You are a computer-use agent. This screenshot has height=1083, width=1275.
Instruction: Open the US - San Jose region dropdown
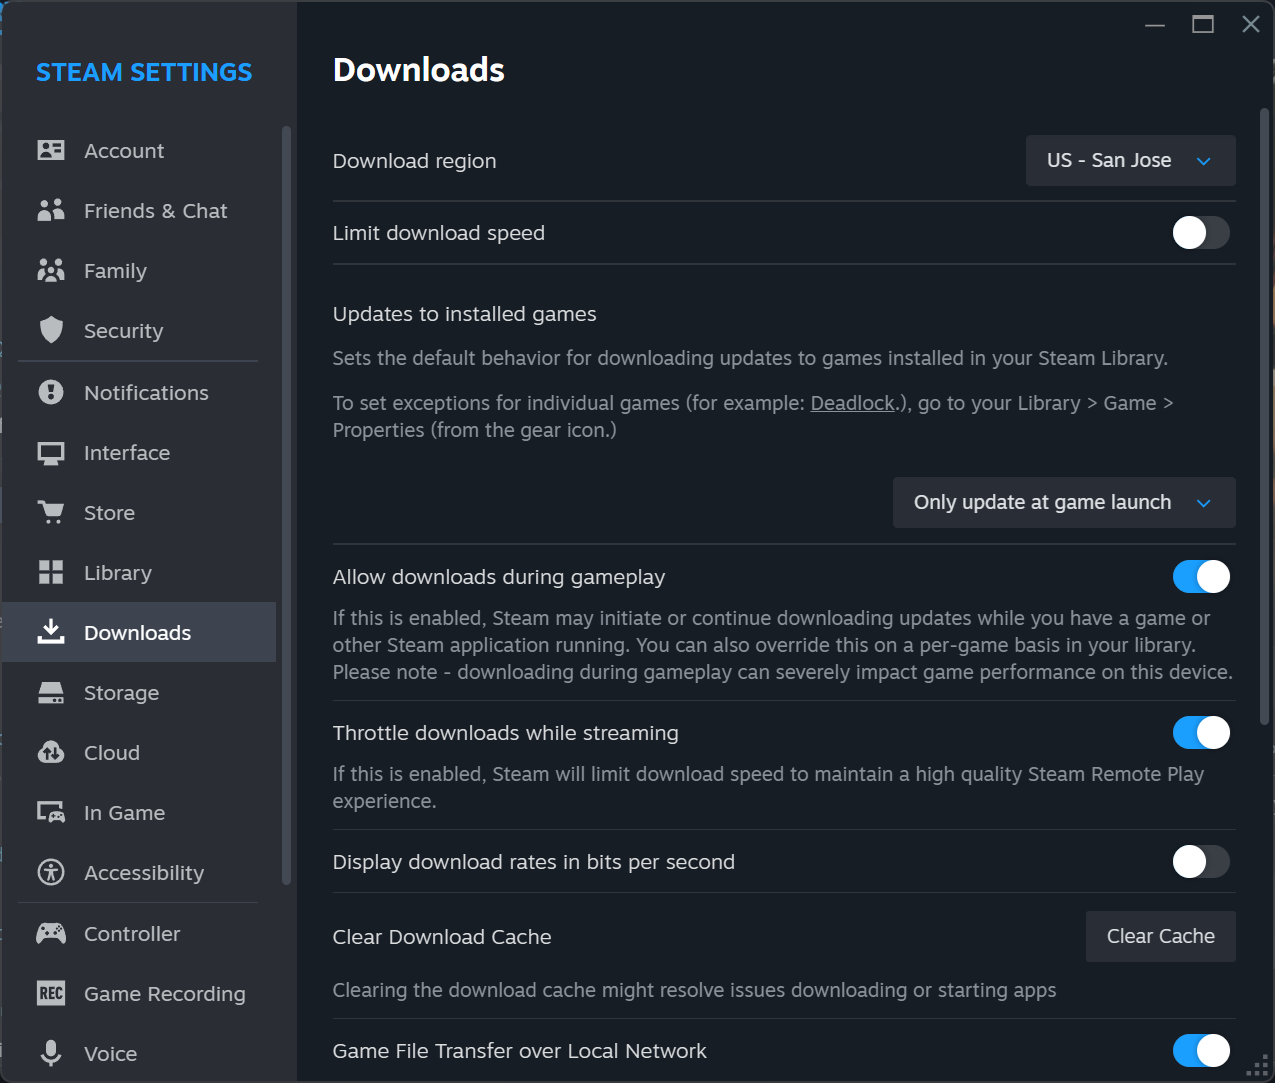pyautogui.click(x=1130, y=161)
